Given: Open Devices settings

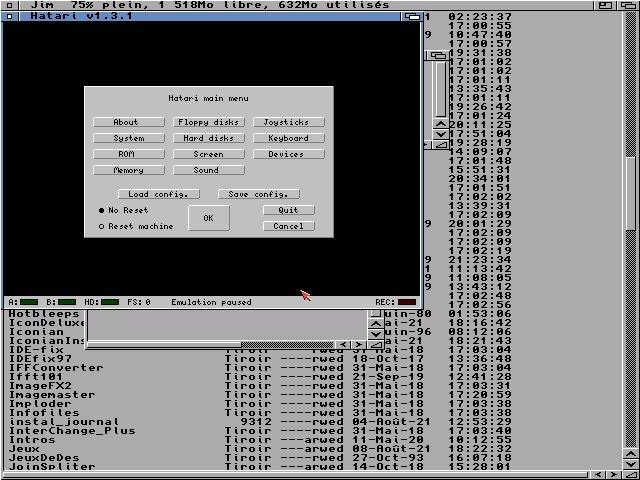Looking at the screenshot, I should tap(289, 154).
